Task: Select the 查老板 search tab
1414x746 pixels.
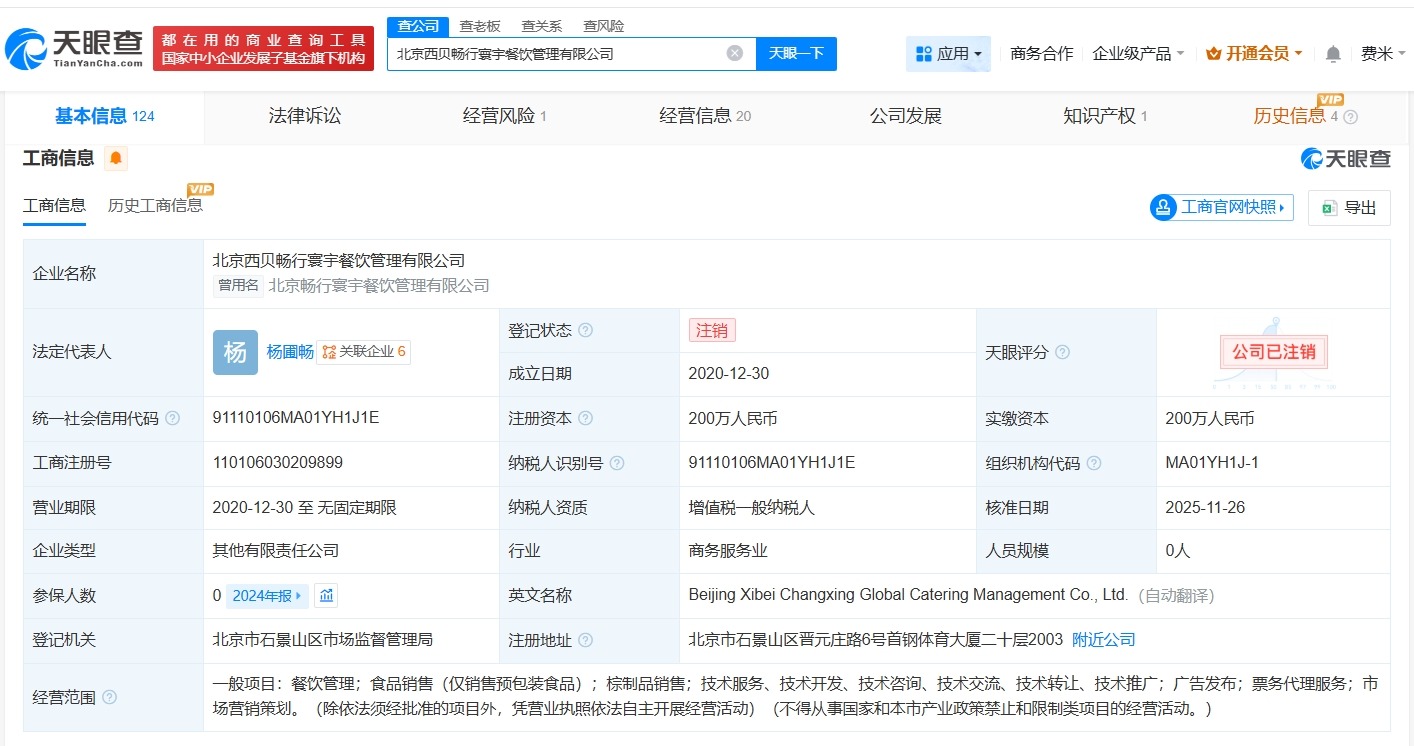Action: pos(480,26)
